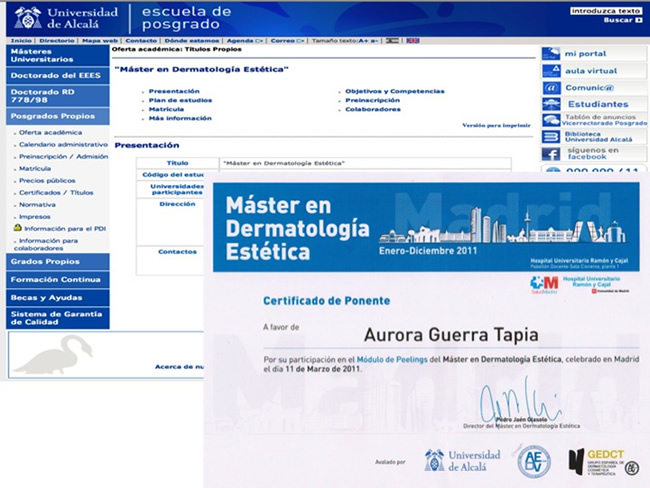Switch language with the UK flag icon
This screenshot has width=650, height=488.
[x=413, y=41]
